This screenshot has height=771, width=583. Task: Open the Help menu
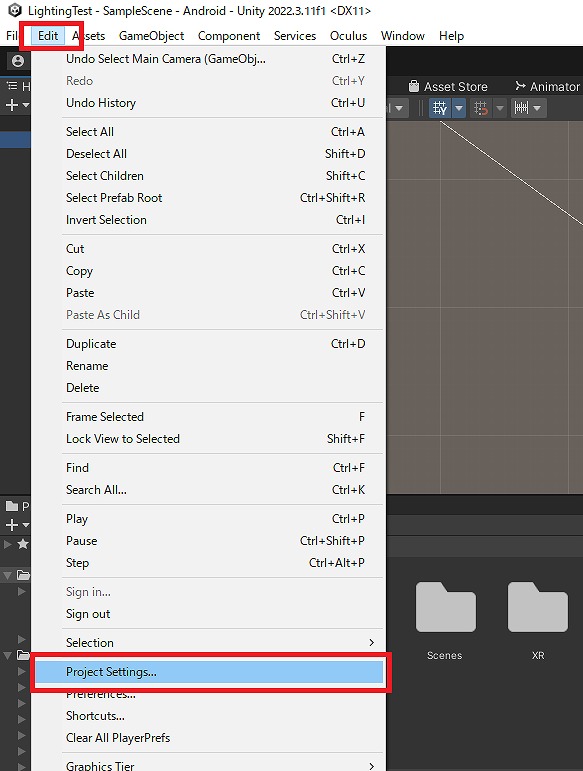pos(451,36)
